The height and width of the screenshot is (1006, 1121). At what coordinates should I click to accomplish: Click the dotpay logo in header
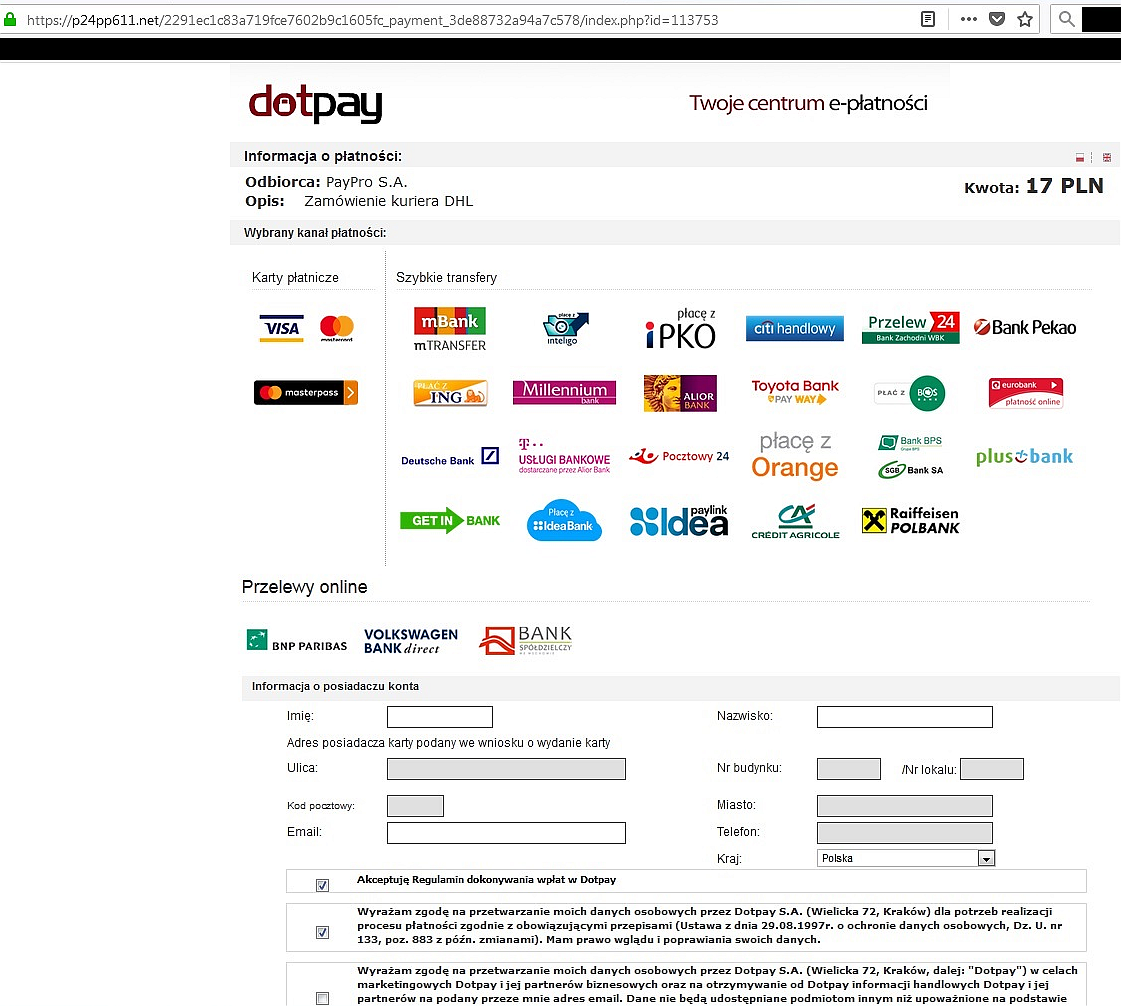pyautogui.click(x=315, y=103)
